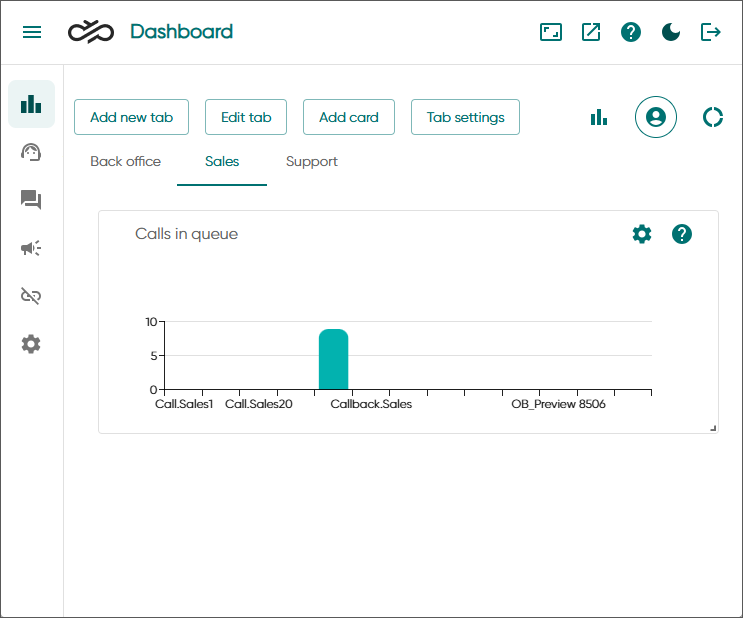Open the campaigns megaphone sidebar icon
Viewport: 743px width, 618px height.
click(x=31, y=248)
